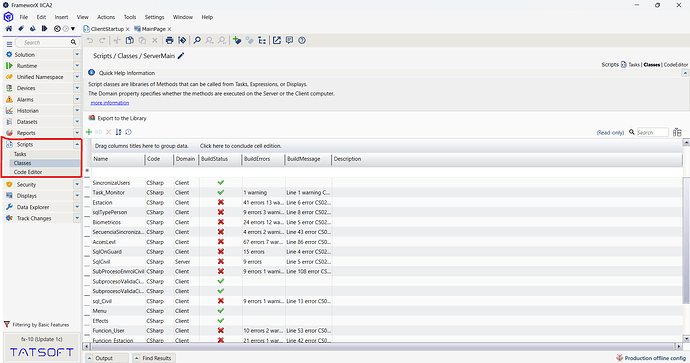Select the SincronizaUsers row name
The image size is (690, 363).
(x=111, y=183)
